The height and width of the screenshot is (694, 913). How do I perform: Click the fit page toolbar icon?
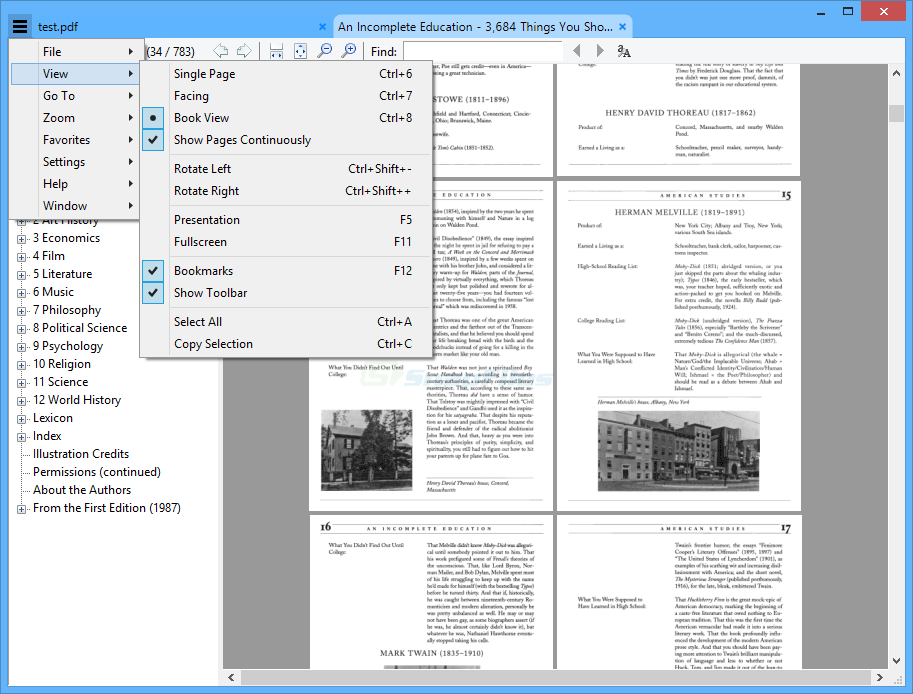point(300,51)
